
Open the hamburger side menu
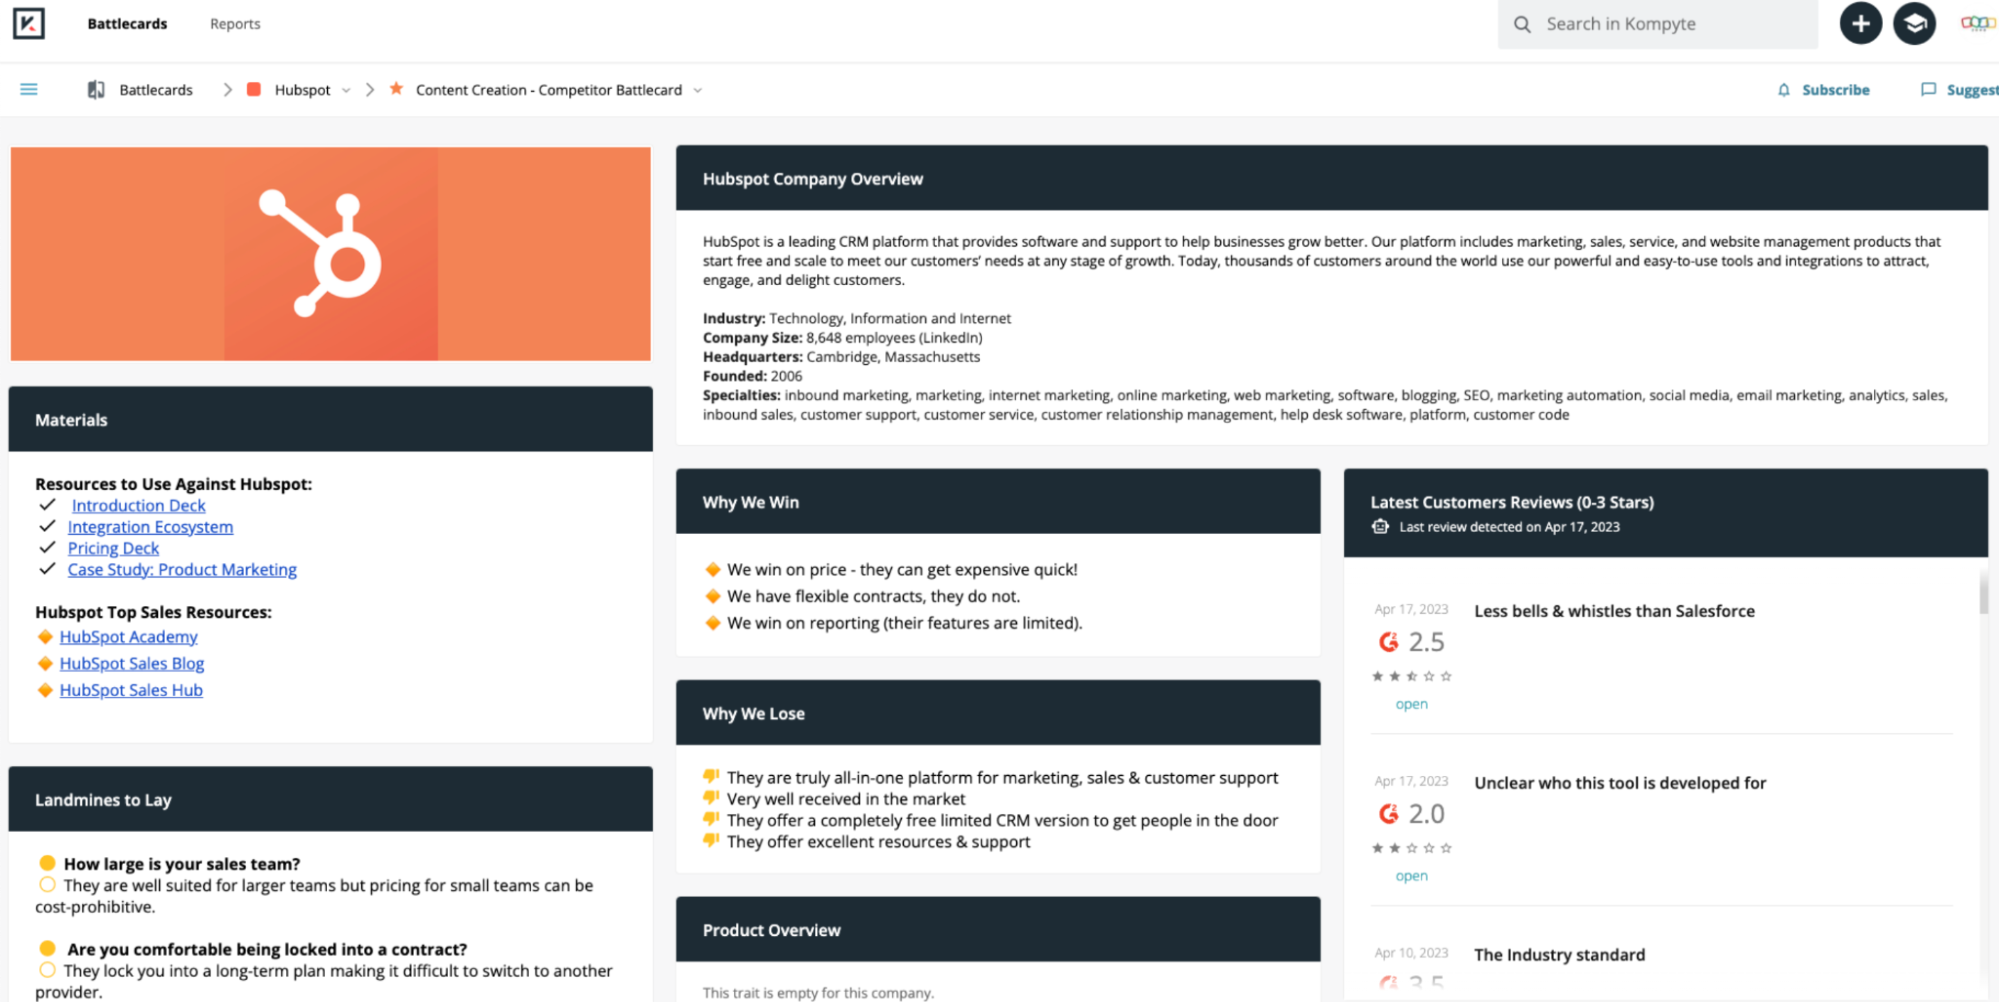29,90
